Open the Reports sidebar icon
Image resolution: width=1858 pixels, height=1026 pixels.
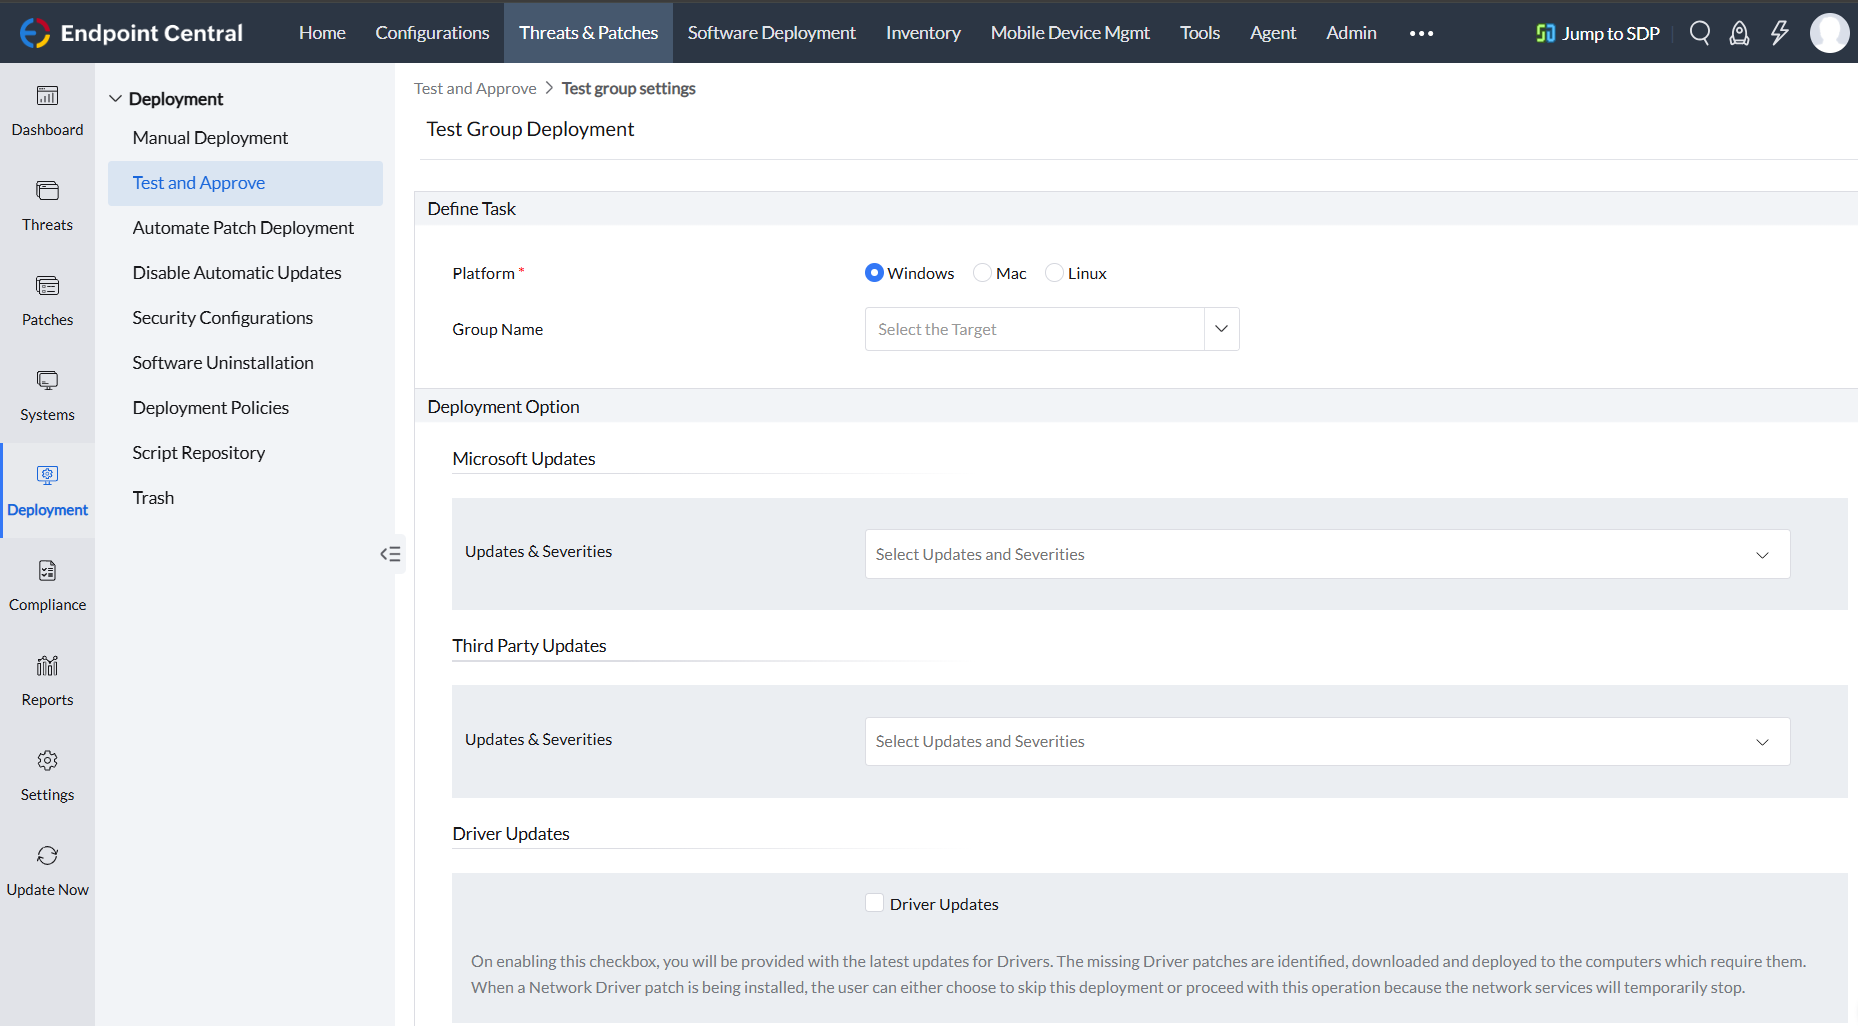[47, 666]
